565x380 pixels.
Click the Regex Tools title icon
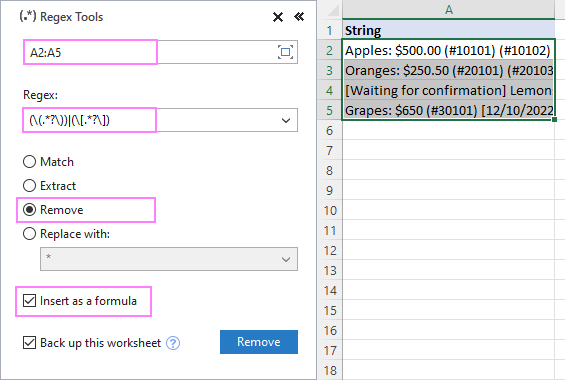28,17
